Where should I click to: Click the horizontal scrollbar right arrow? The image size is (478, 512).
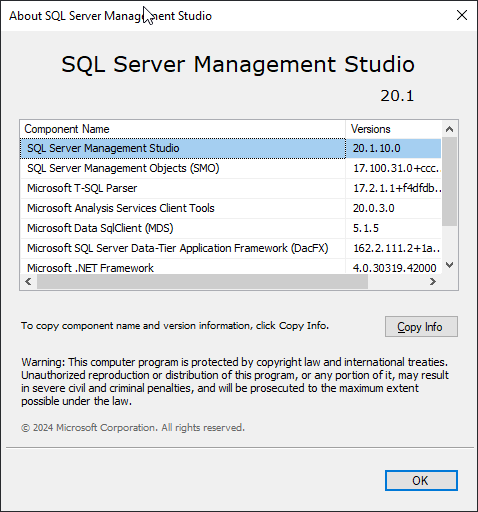point(433,282)
